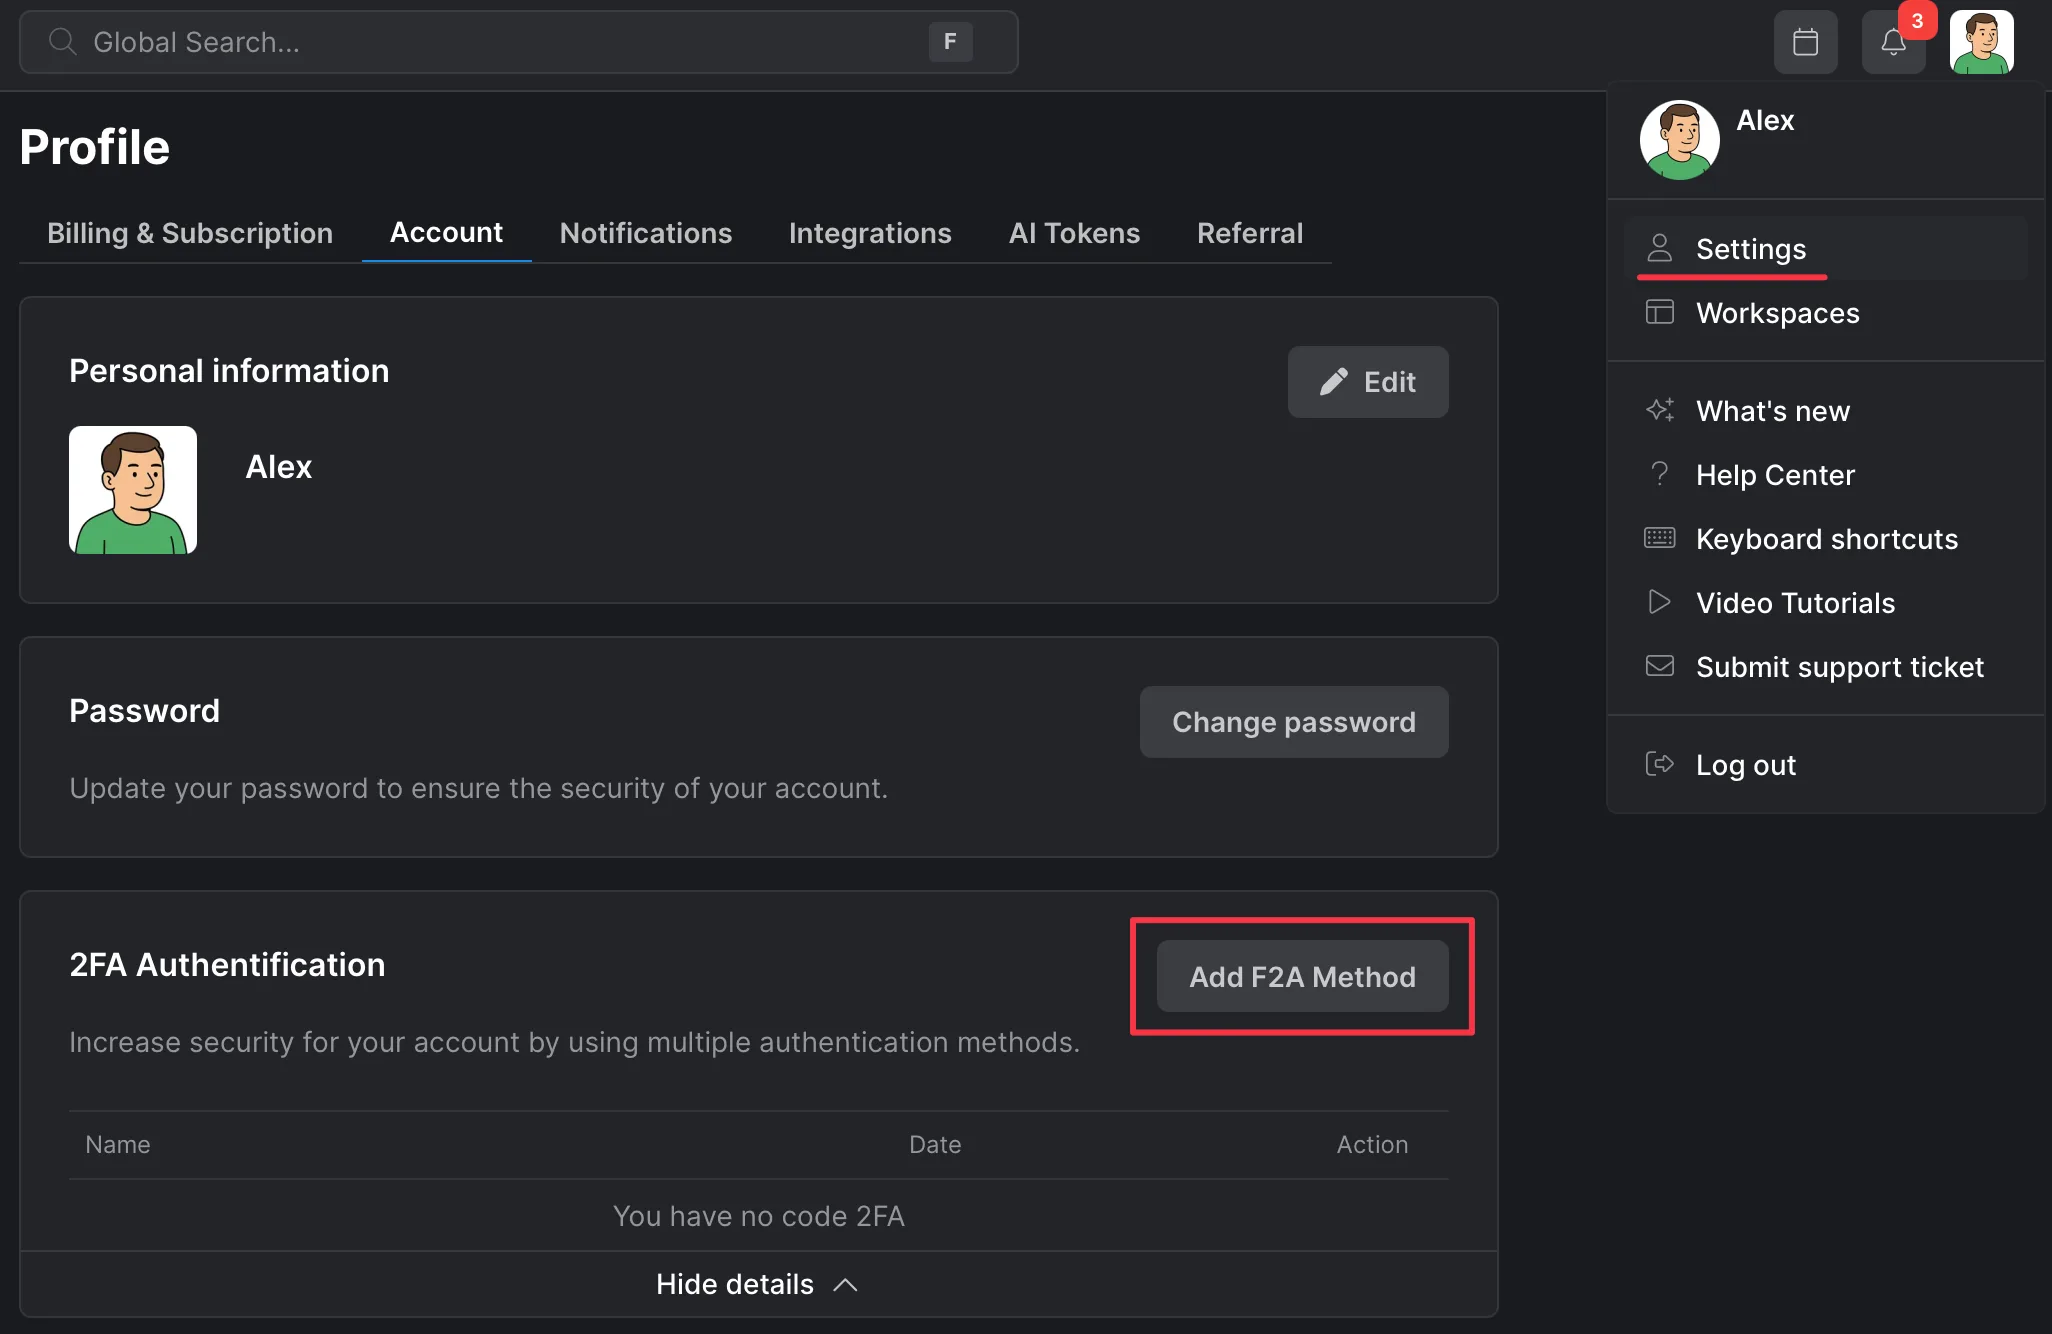The image size is (2052, 1334).
Task: Open Help Center via question mark icon
Action: 1660,474
